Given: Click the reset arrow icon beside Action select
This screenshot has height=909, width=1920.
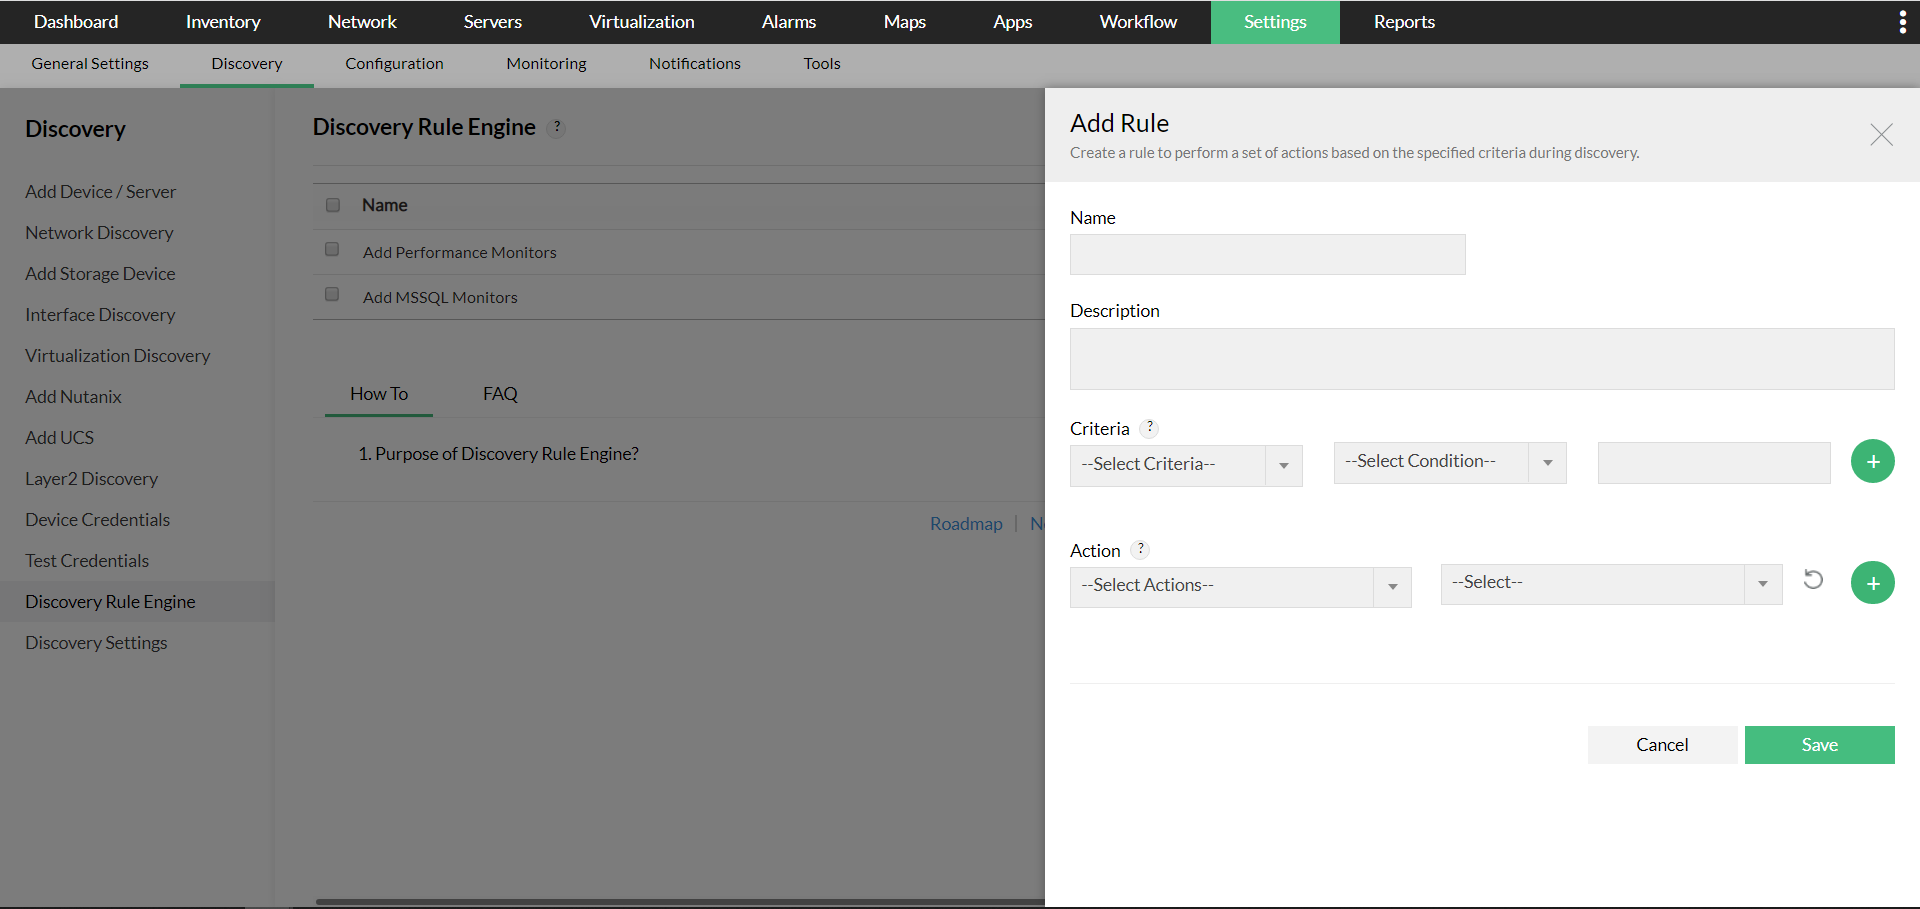Looking at the screenshot, I should pos(1813,580).
